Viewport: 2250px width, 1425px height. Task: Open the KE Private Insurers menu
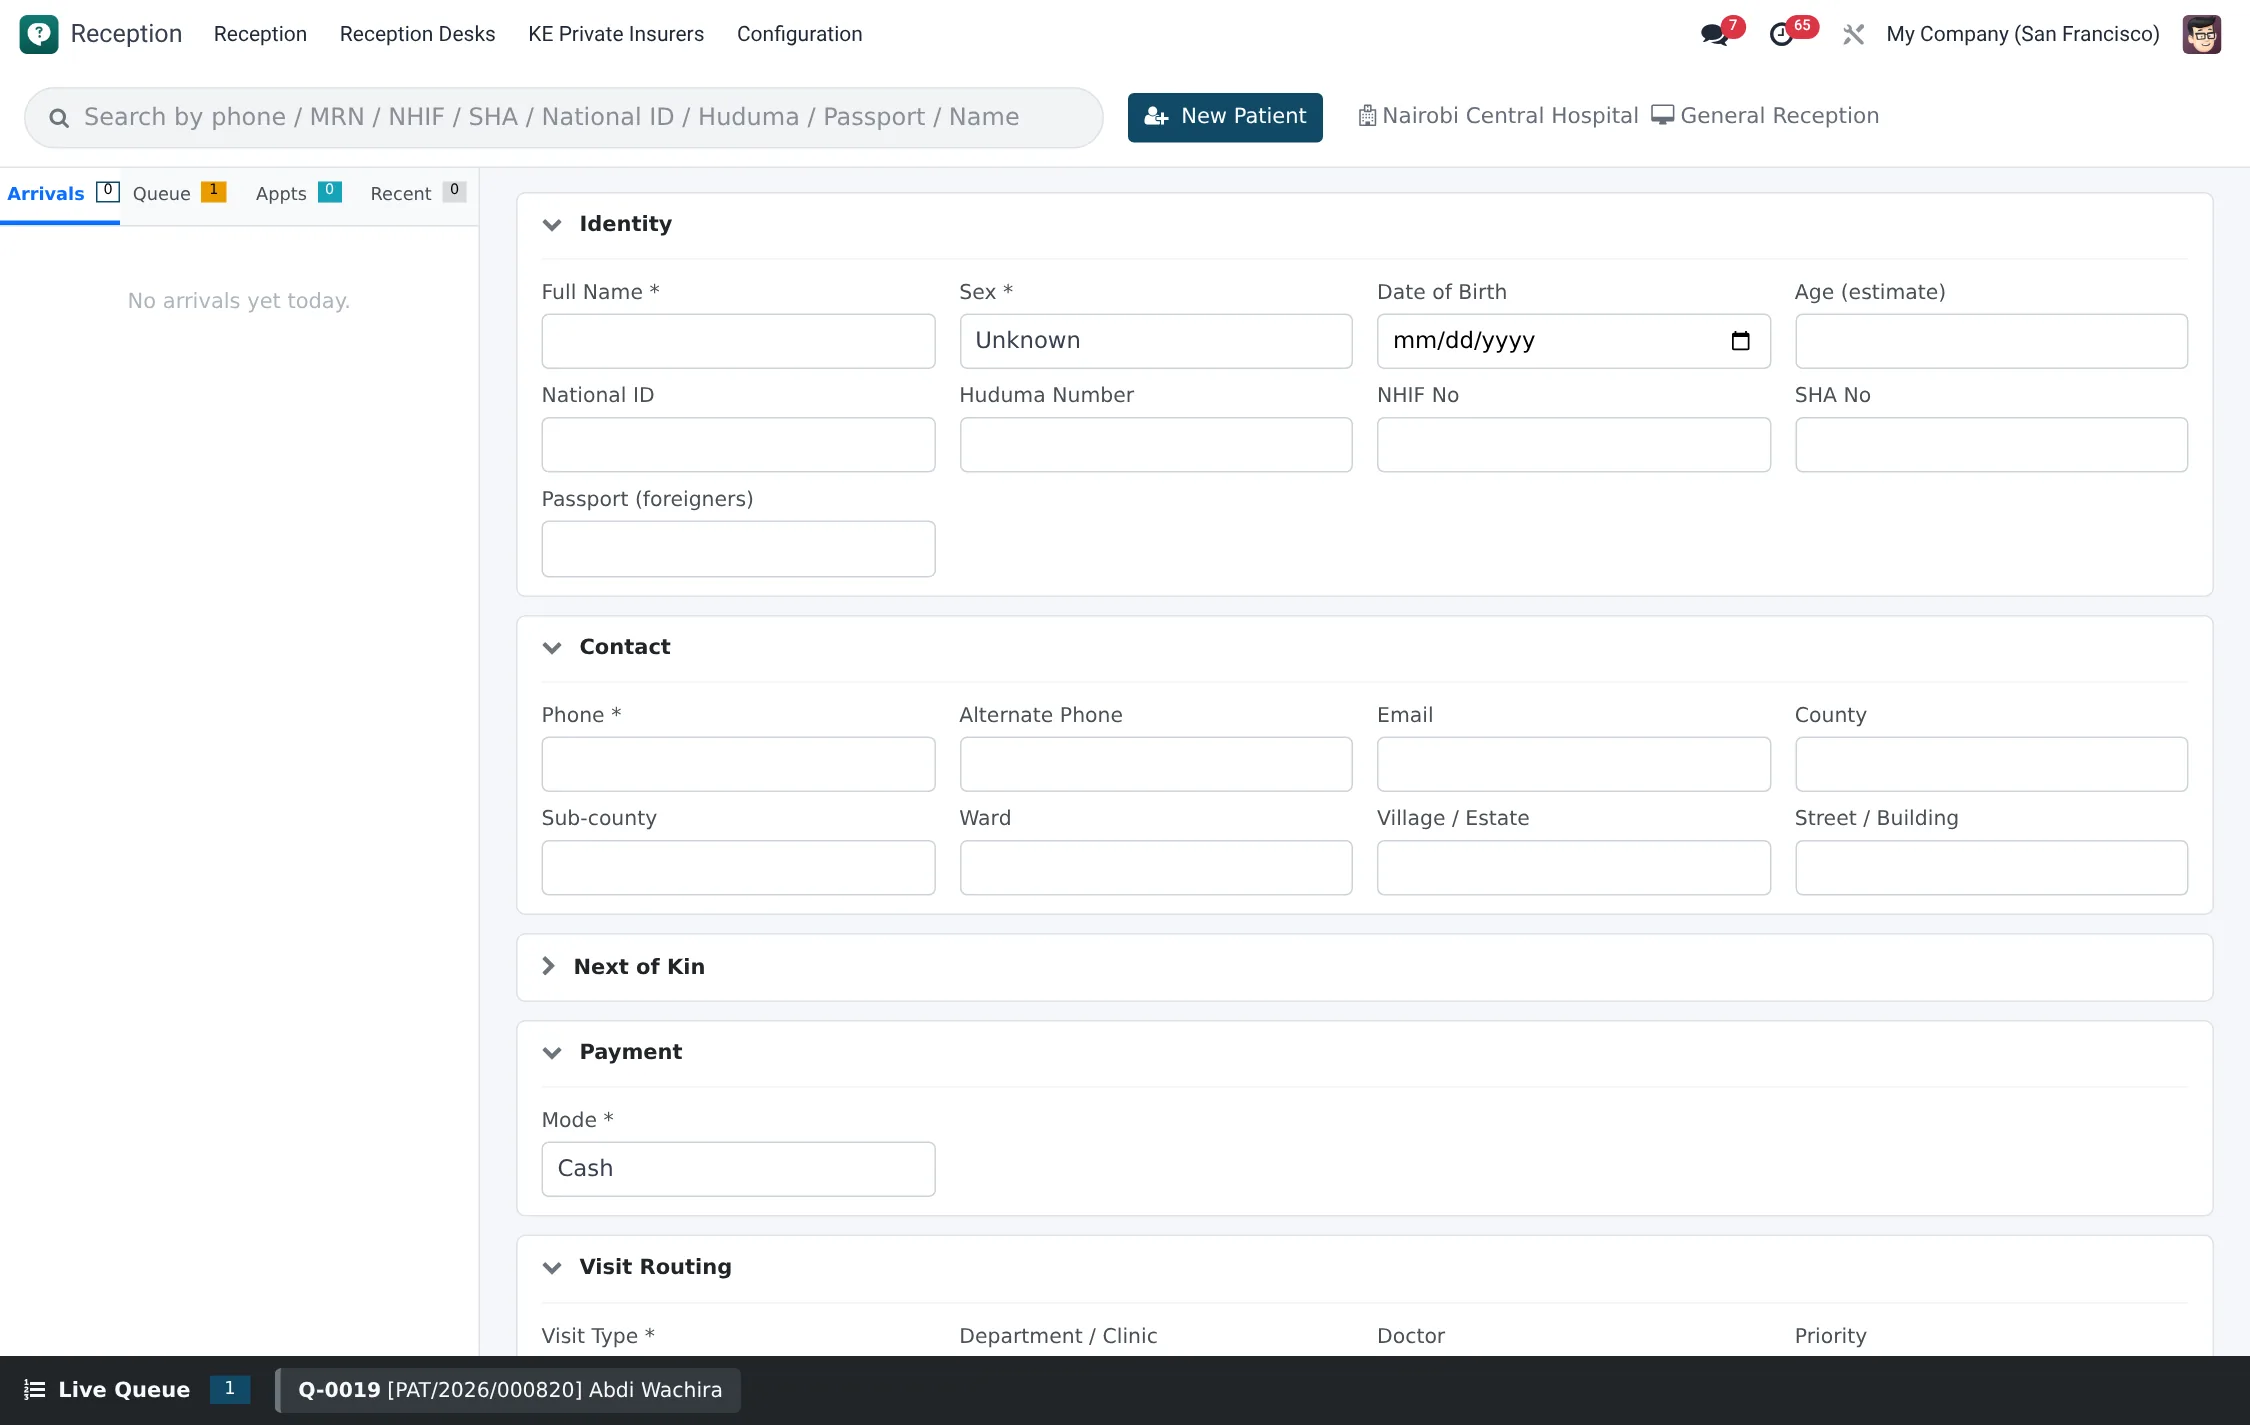point(616,34)
